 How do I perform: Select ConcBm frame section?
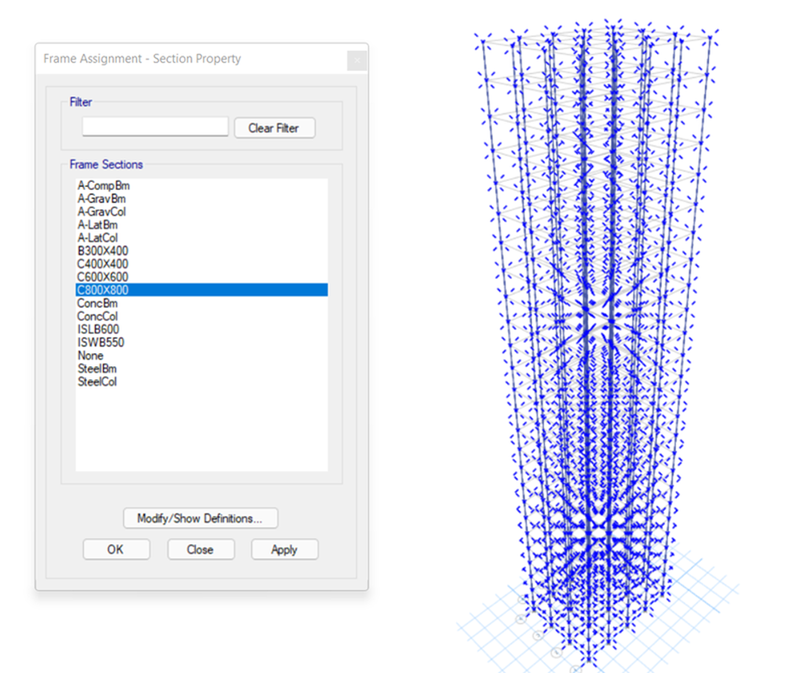(x=202, y=303)
